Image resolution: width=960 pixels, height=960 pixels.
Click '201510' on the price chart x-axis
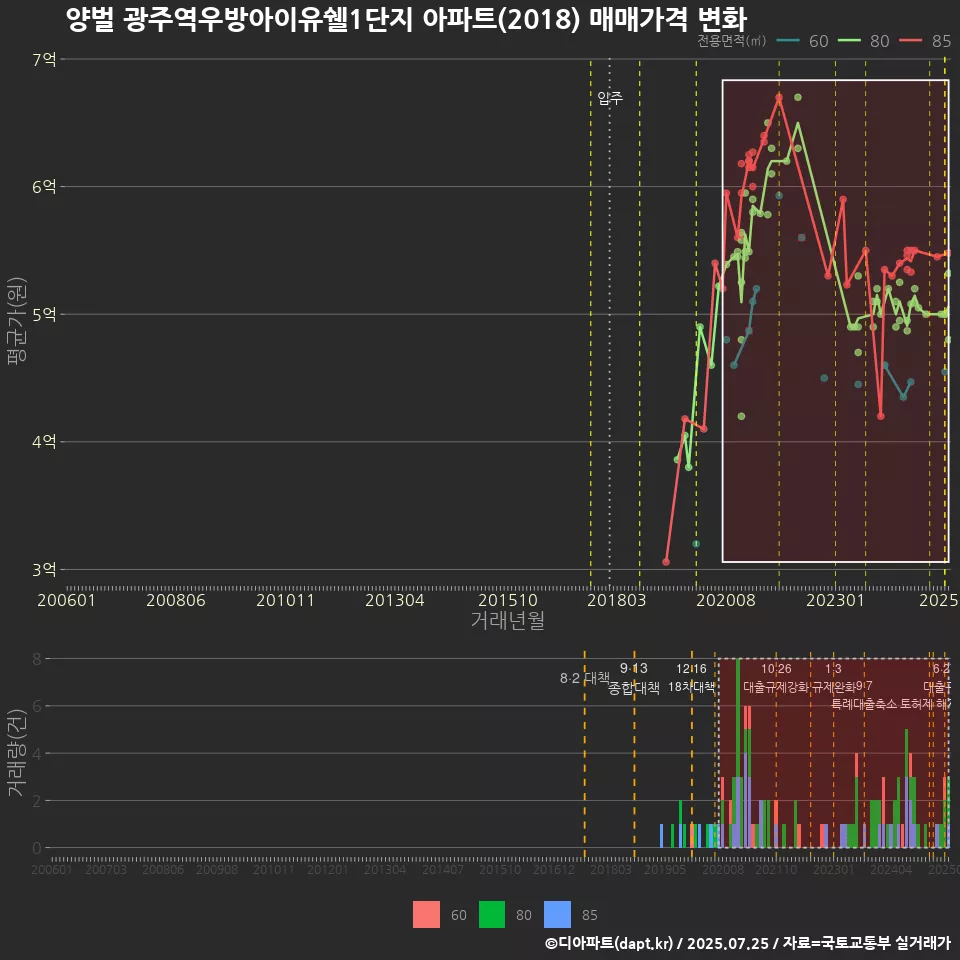click(508, 600)
